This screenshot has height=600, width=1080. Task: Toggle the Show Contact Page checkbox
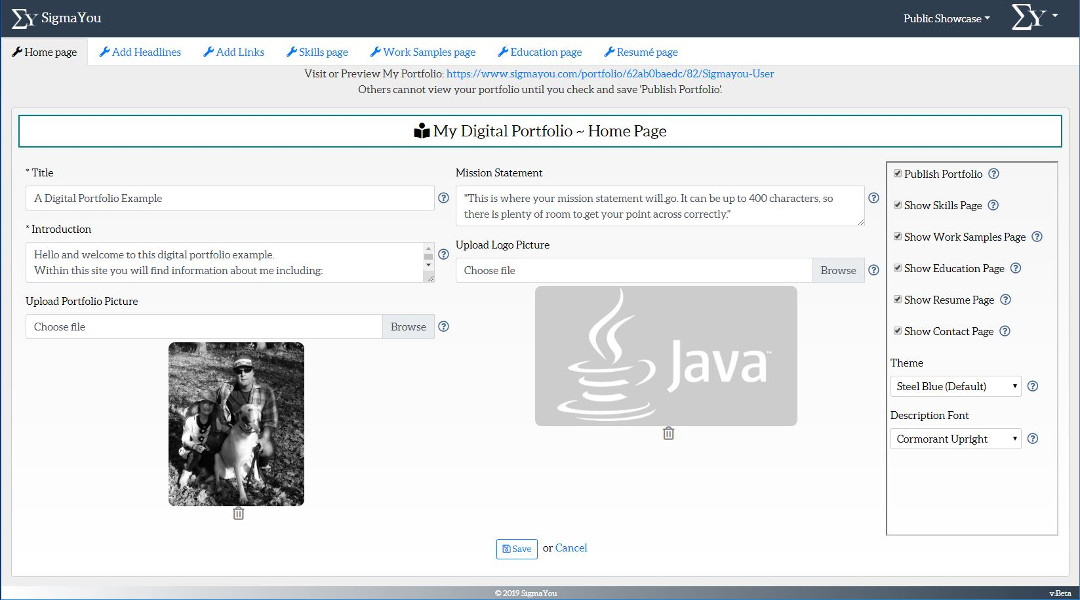tap(897, 331)
